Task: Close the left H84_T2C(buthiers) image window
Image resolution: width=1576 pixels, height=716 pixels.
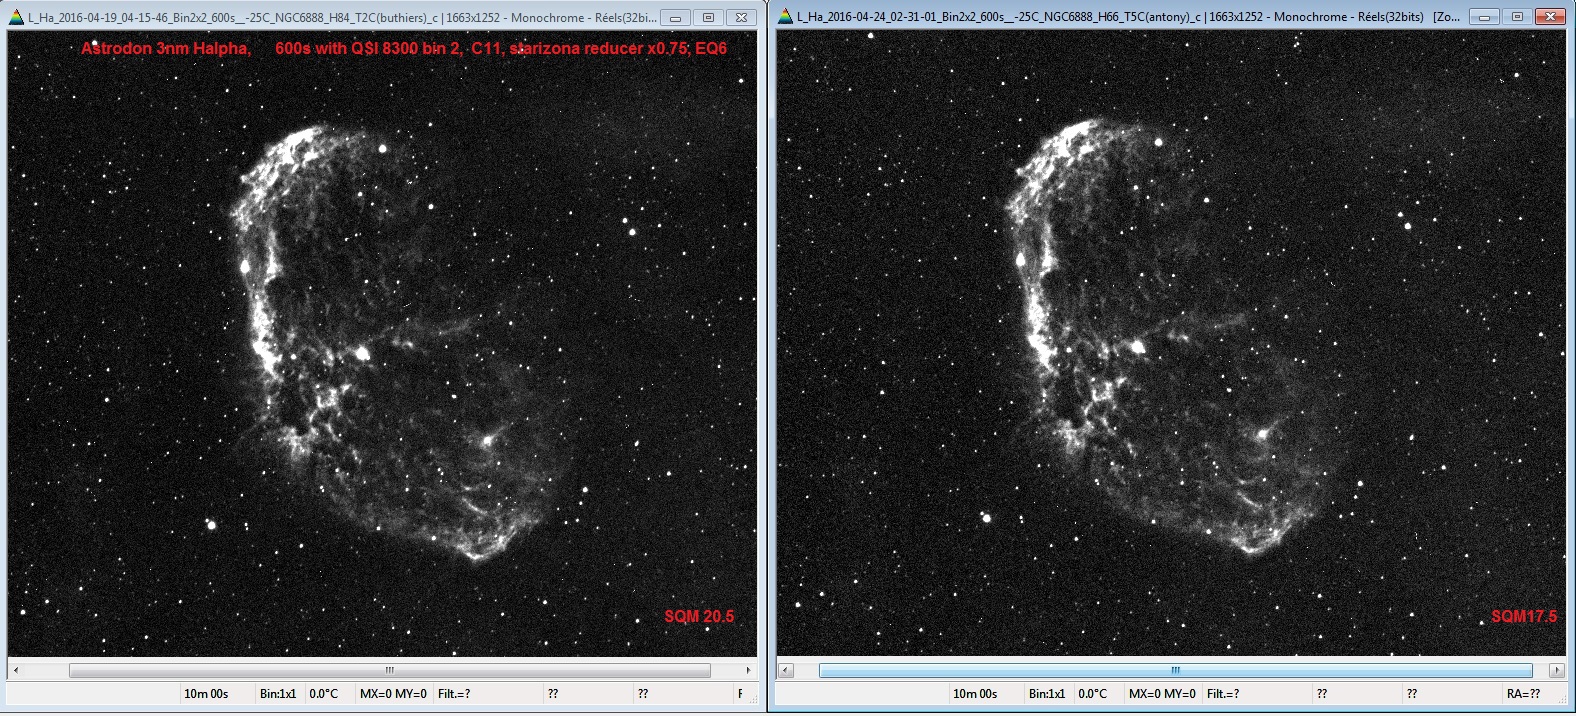Action: [741, 17]
